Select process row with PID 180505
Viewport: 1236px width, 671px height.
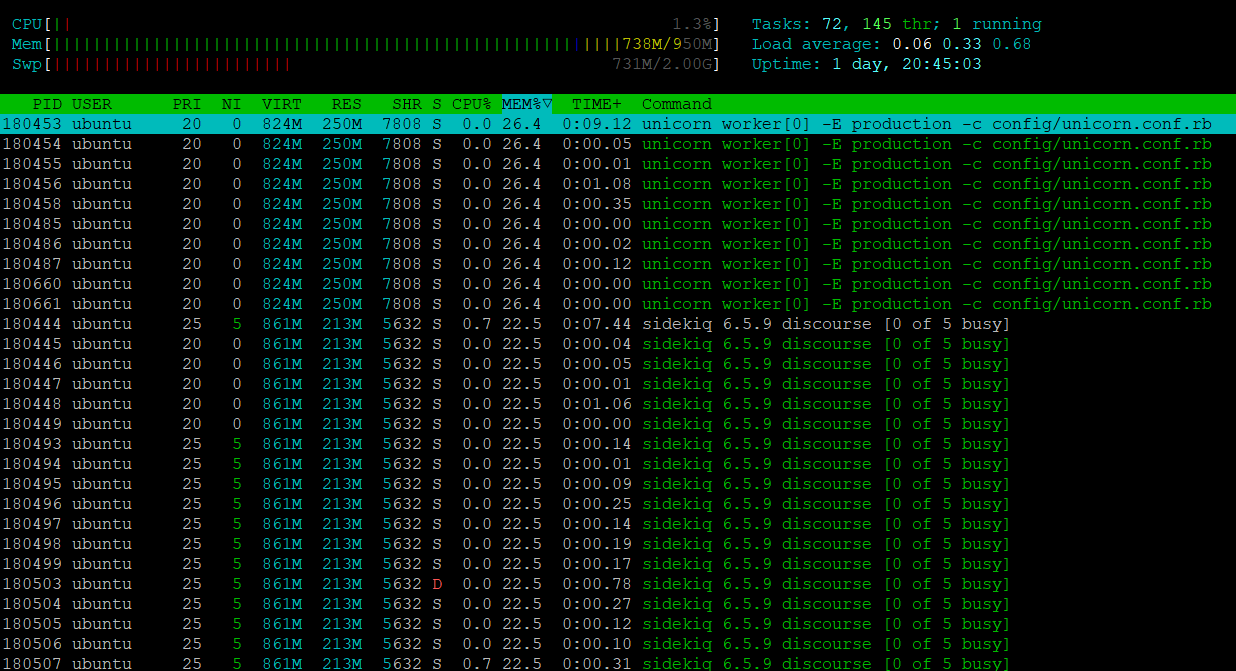tap(618, 624)
